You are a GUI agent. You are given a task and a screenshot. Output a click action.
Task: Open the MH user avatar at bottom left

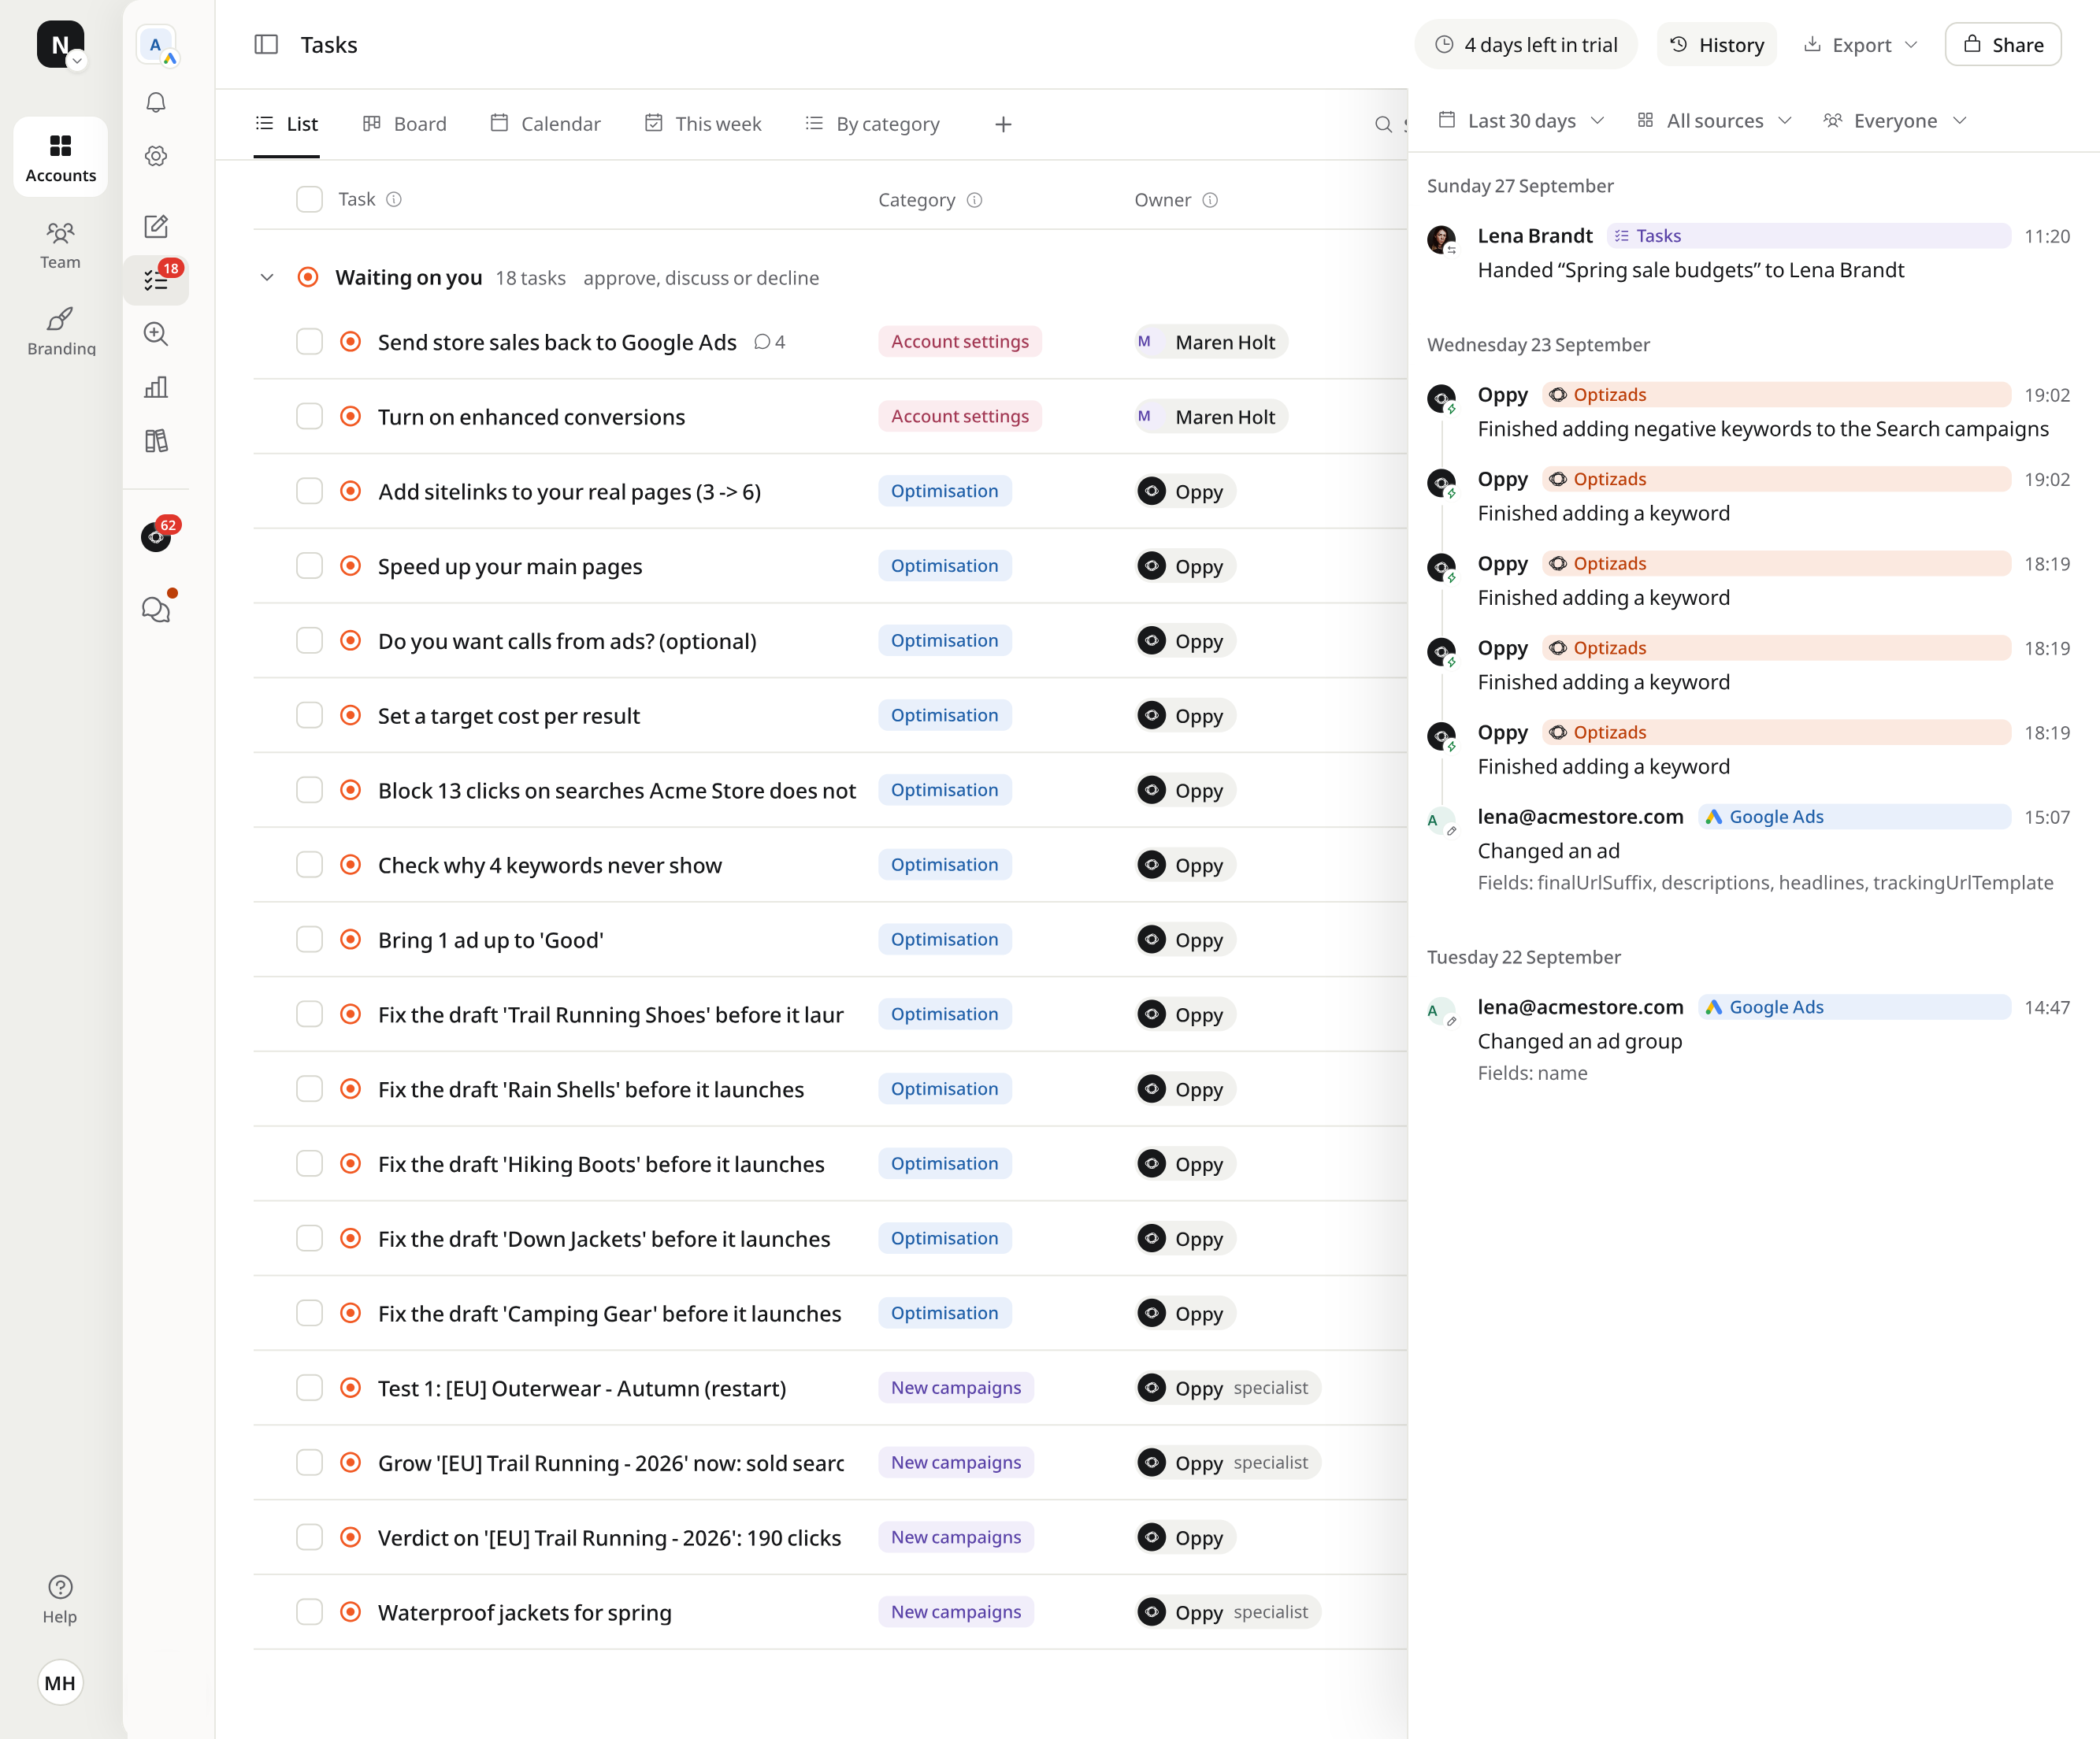pos(60,1683)
